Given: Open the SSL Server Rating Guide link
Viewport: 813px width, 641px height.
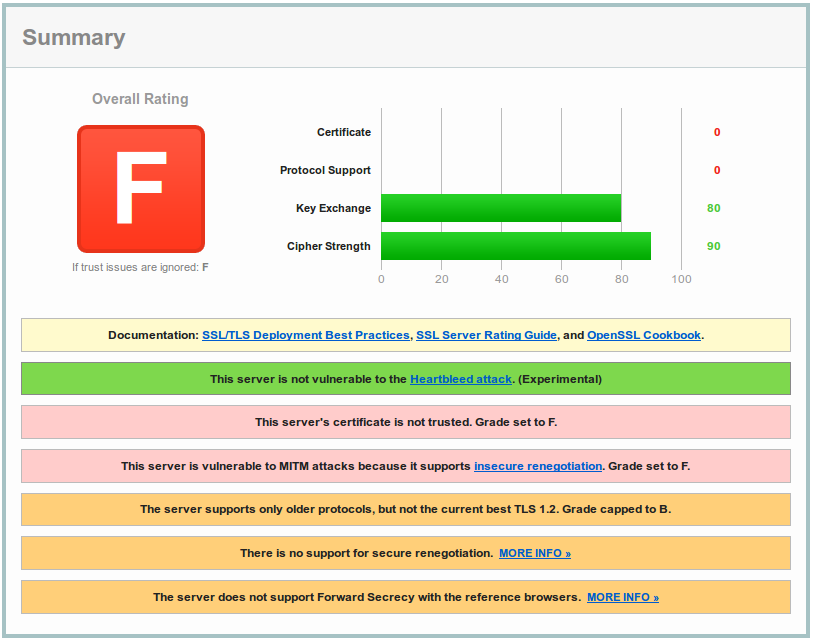Looking at the screenshot, I should (486, 335).
